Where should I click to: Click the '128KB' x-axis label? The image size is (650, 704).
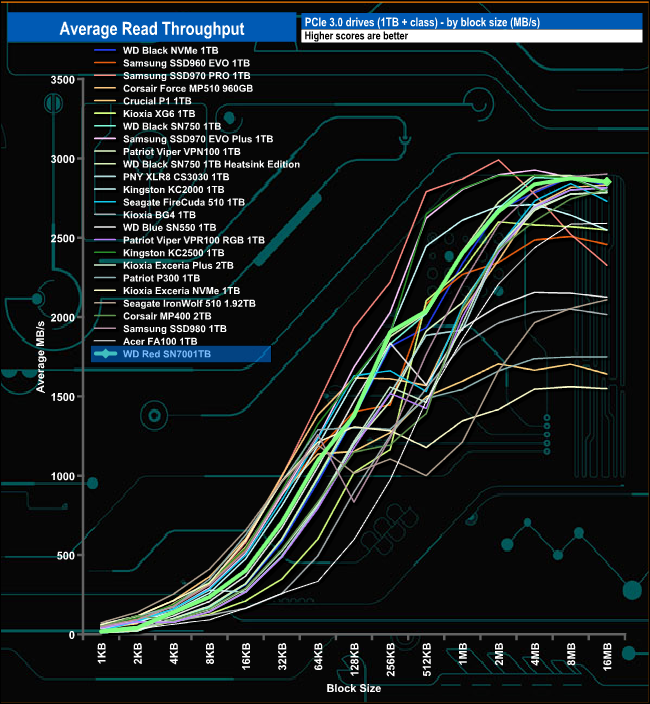354,660
